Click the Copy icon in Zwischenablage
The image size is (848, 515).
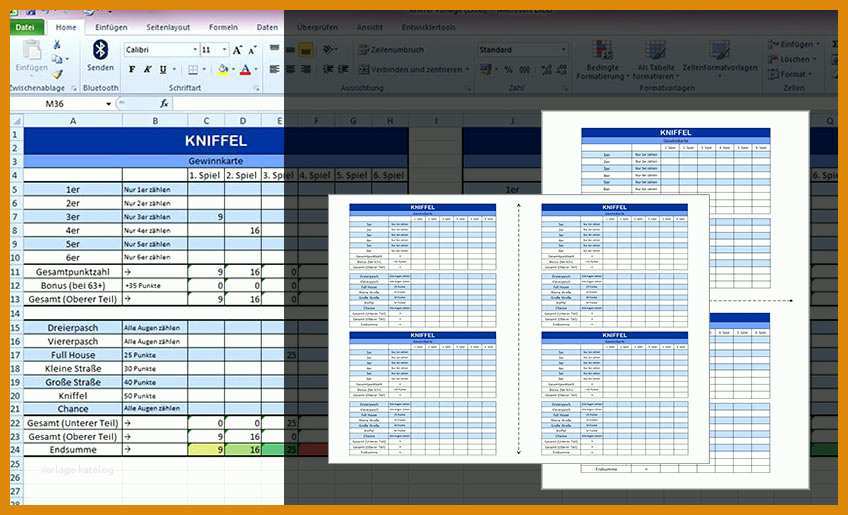57,59
